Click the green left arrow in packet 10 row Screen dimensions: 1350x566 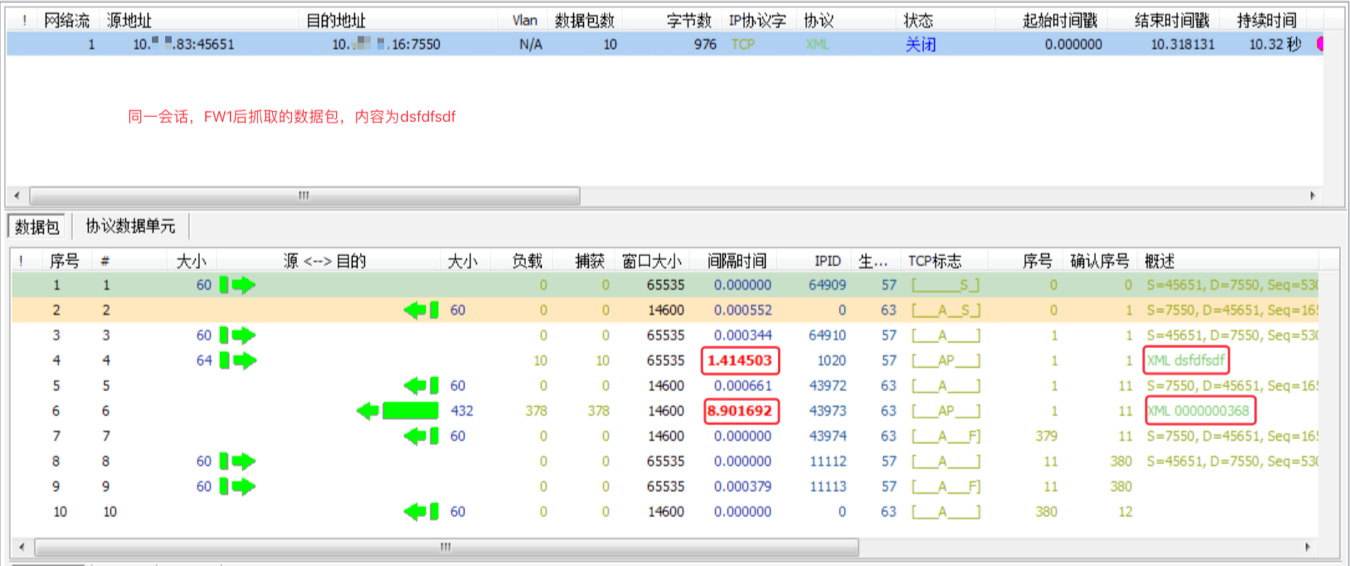[421, 512]
